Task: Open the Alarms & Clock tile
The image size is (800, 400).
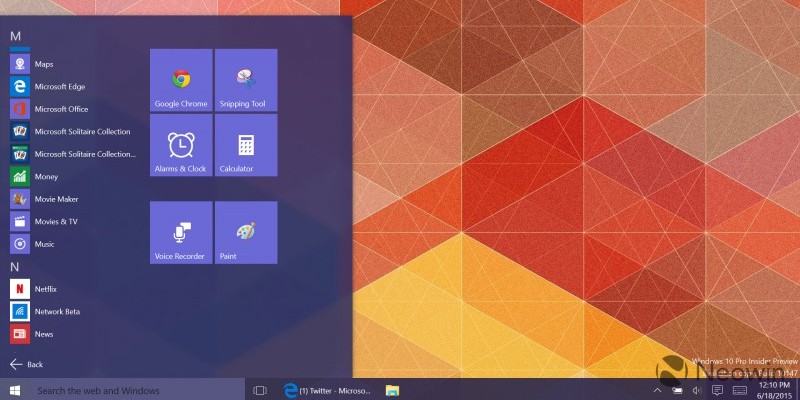Action: (181, 145)
